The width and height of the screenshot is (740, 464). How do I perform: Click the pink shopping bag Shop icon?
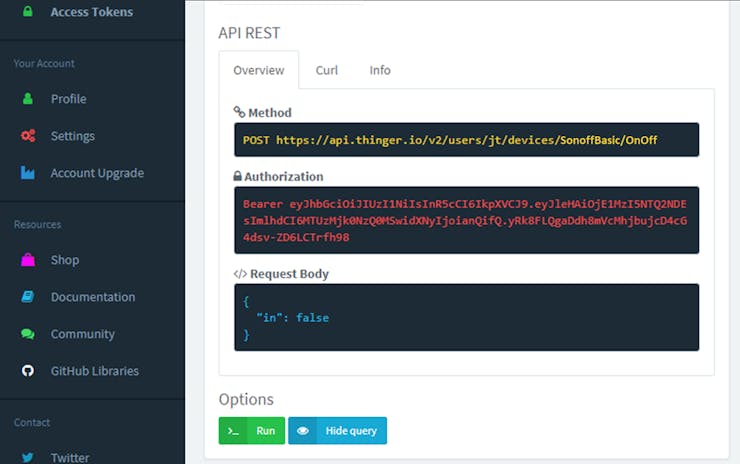[x=28, y=260]
